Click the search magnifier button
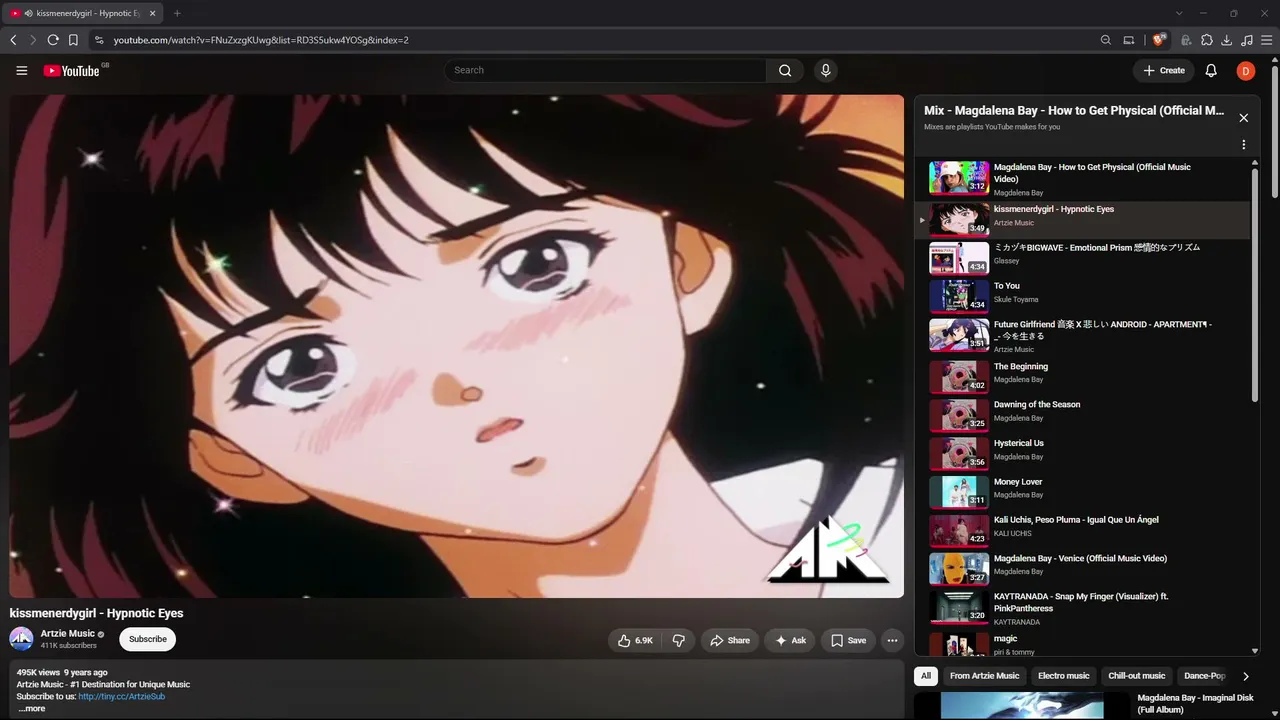1280x720 pixels. pyautogui.click(x=785, y=70)
